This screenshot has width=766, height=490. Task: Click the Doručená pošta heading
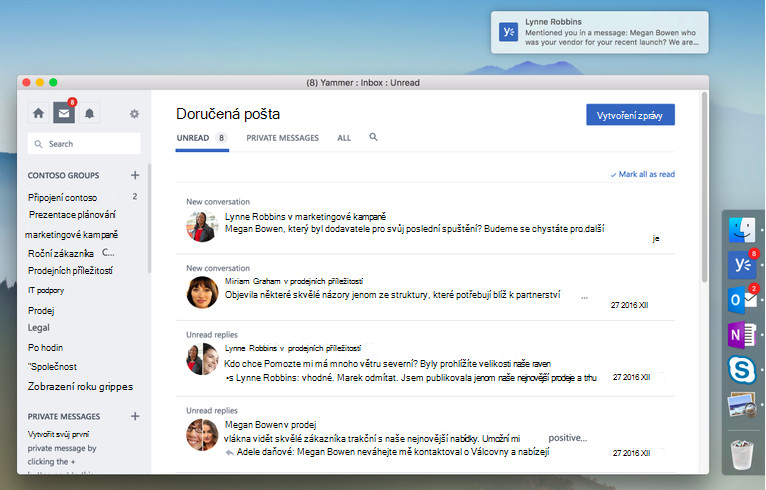click(x=228, y=114)
